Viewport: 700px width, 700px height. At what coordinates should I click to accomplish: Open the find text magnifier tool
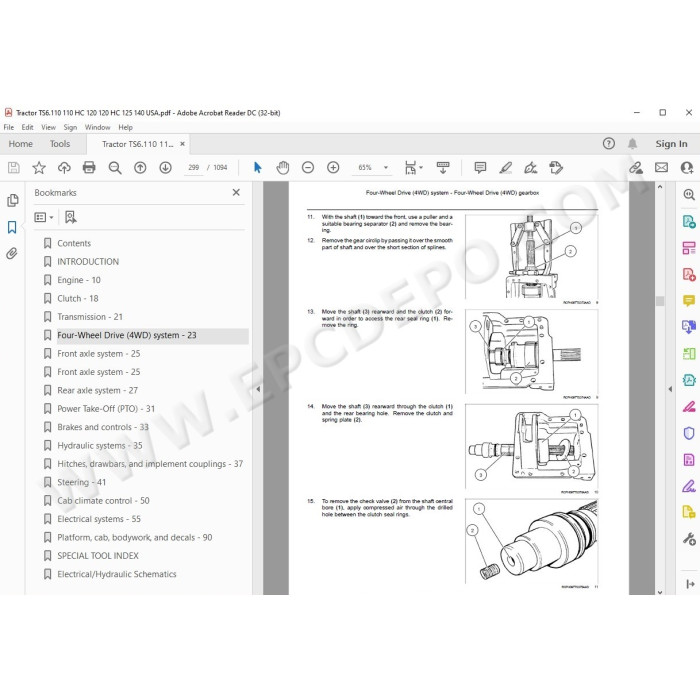click(115, 168)
